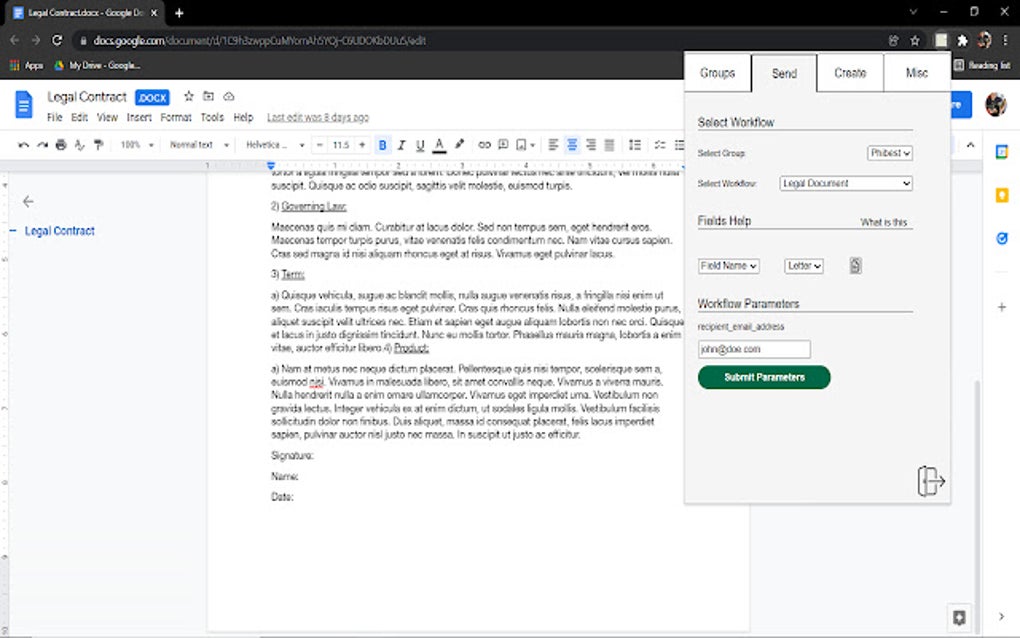The height and width of the screenshot is (638, 1020).
Task: Open the text color picker
Action: point(440,144)
